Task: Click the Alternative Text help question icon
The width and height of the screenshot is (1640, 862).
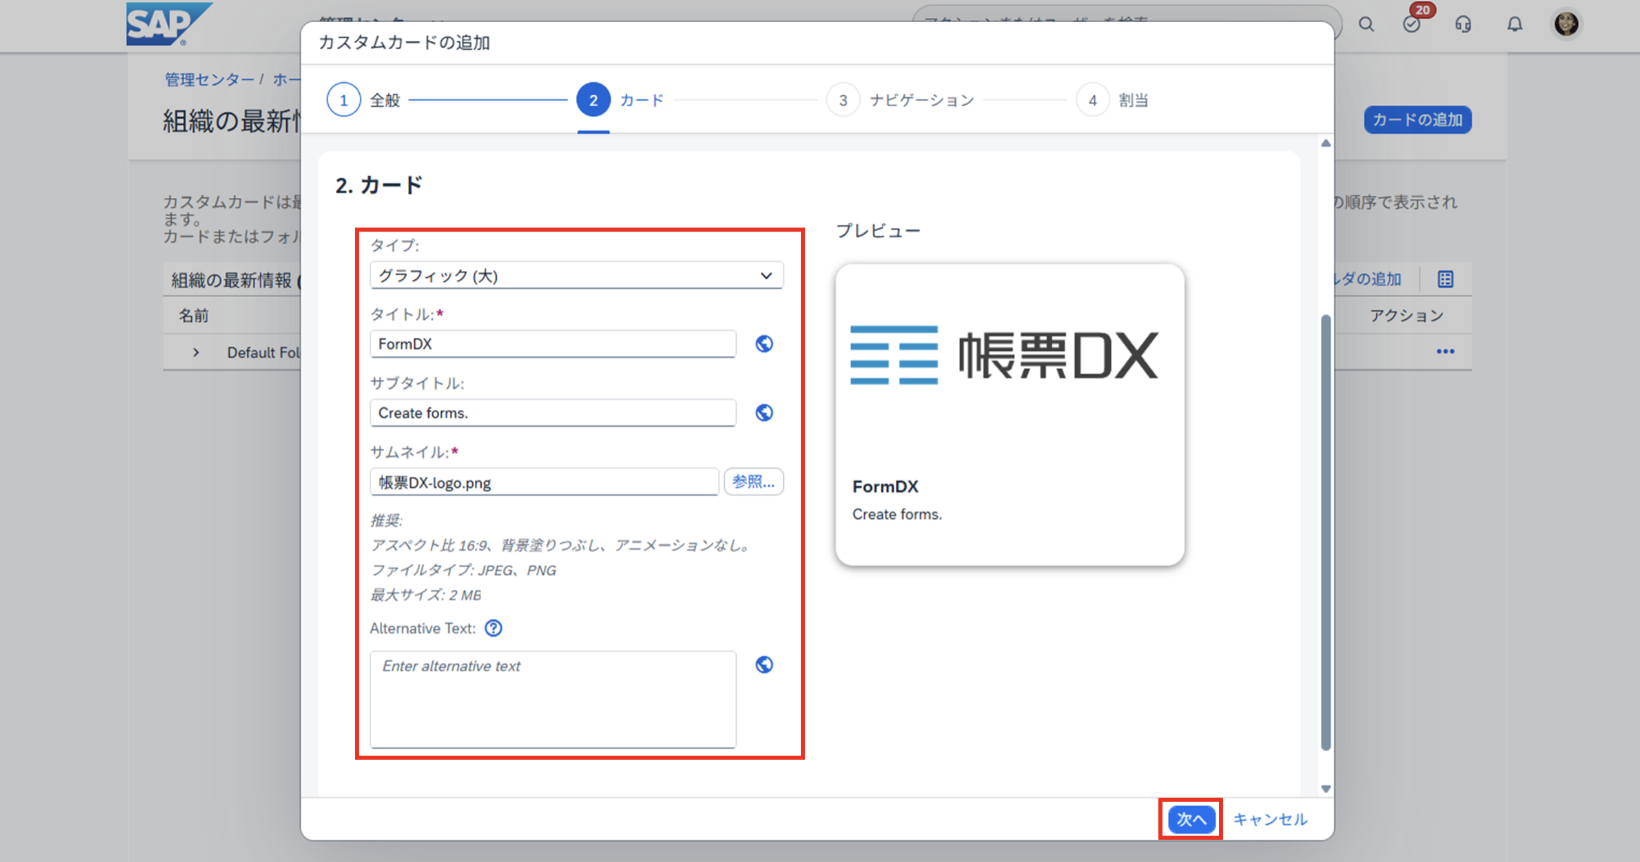Action: tap(494, 628)
